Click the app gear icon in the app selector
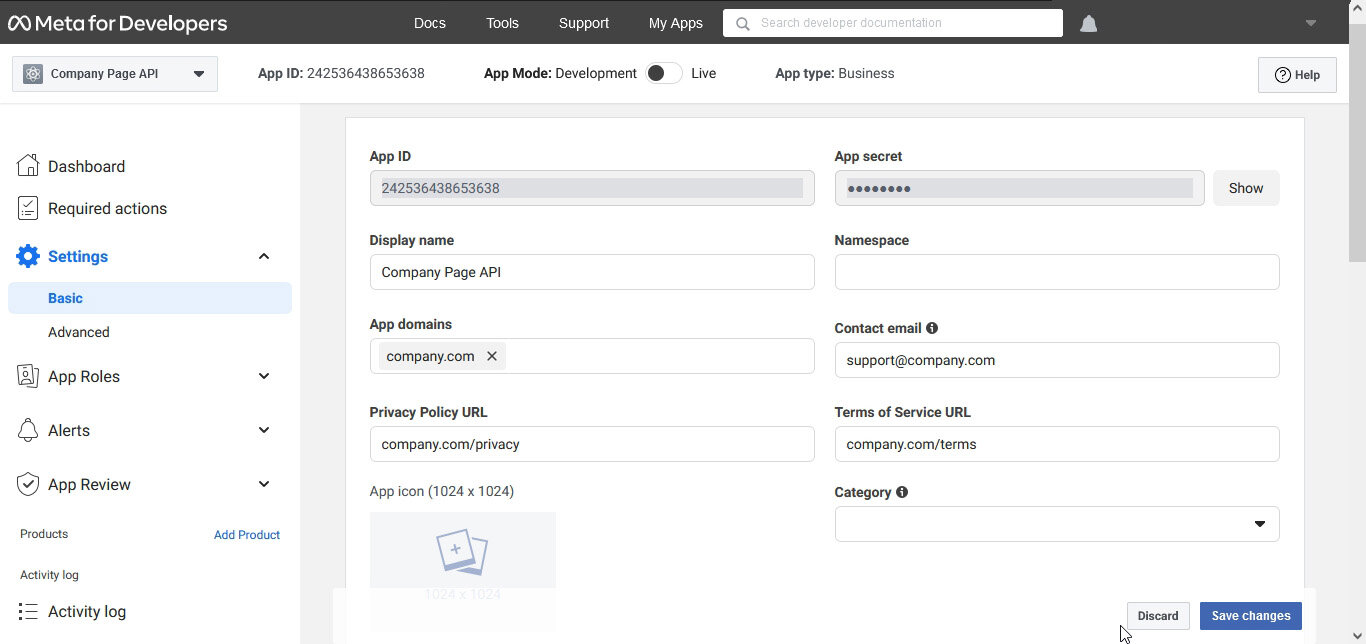Viewport: 1366px width, 644px height. click(33, 73)
